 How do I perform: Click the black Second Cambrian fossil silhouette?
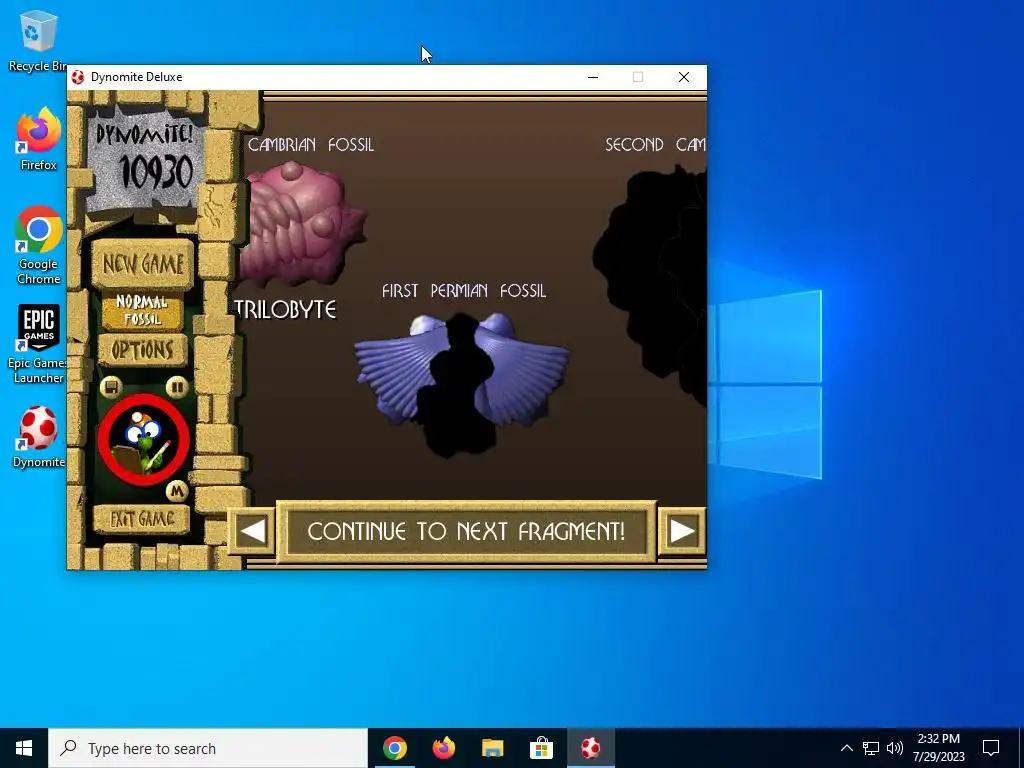click(x=650, y=284)
